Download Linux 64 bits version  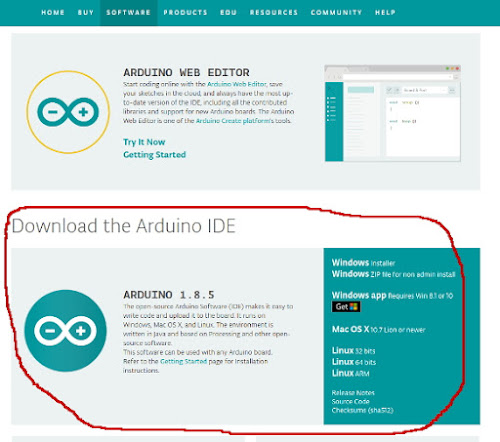[x=354, y=362]
